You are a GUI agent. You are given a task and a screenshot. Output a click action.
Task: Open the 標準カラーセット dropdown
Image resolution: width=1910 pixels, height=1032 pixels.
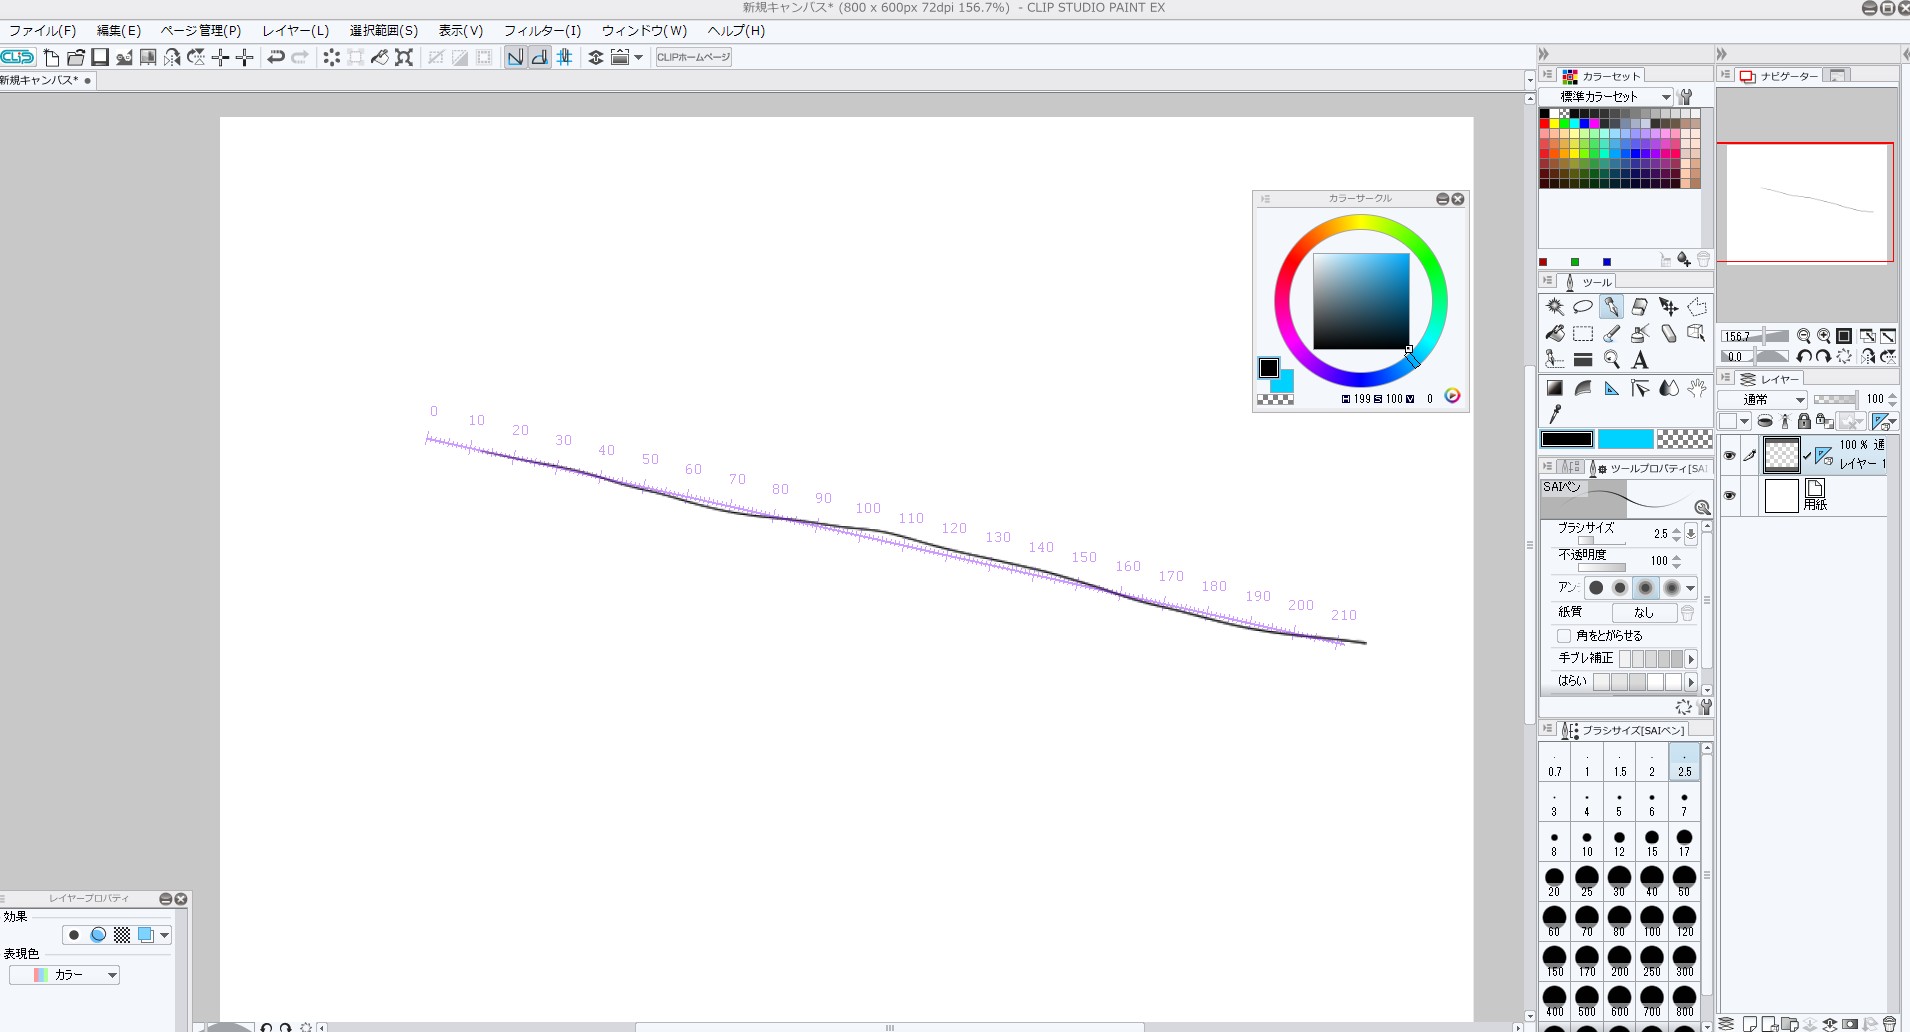click(1609, 97)
